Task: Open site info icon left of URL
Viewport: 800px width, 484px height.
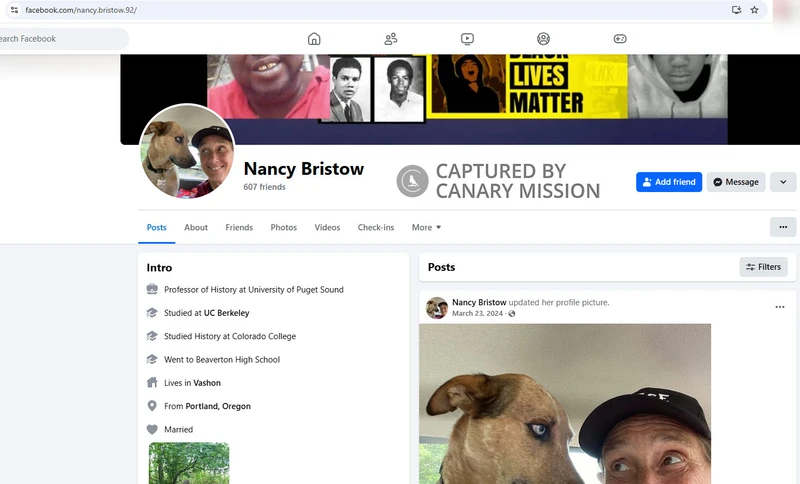Action: (14, 10)
